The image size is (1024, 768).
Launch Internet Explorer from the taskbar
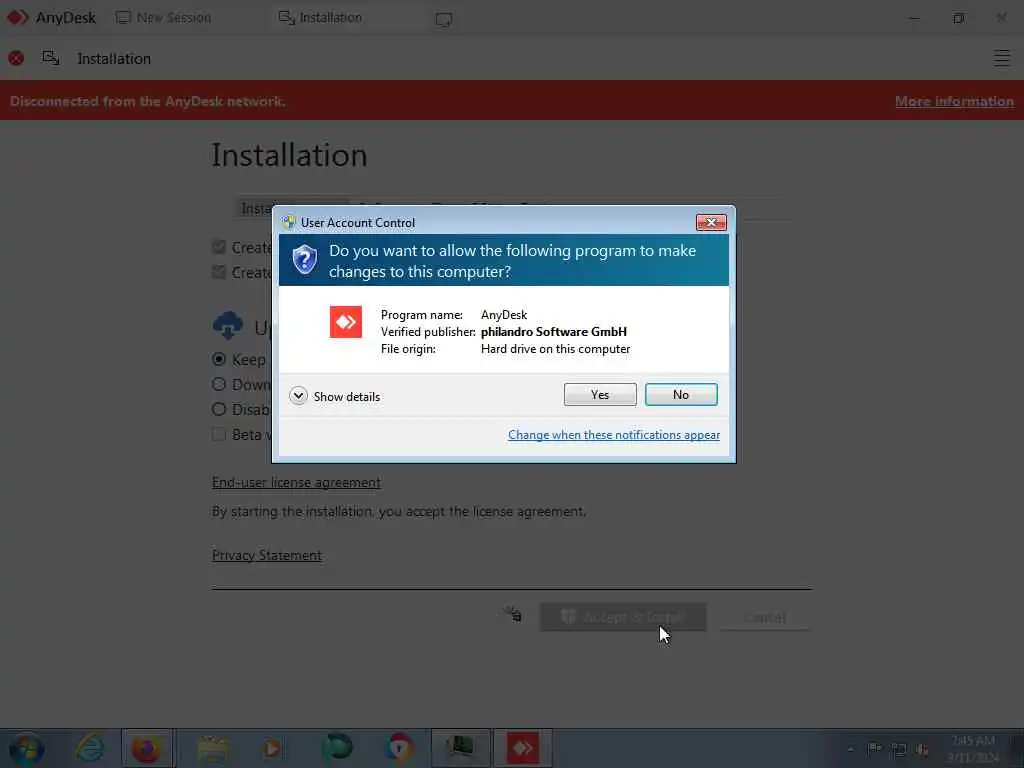pyautogui.click(x=89, y=748)
